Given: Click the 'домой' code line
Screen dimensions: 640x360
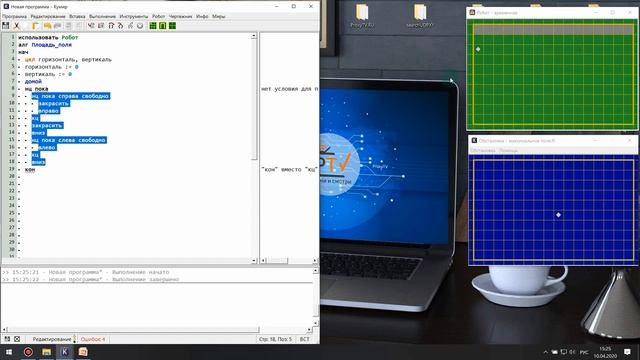Looking at the screenshot, I should [33, 82].
